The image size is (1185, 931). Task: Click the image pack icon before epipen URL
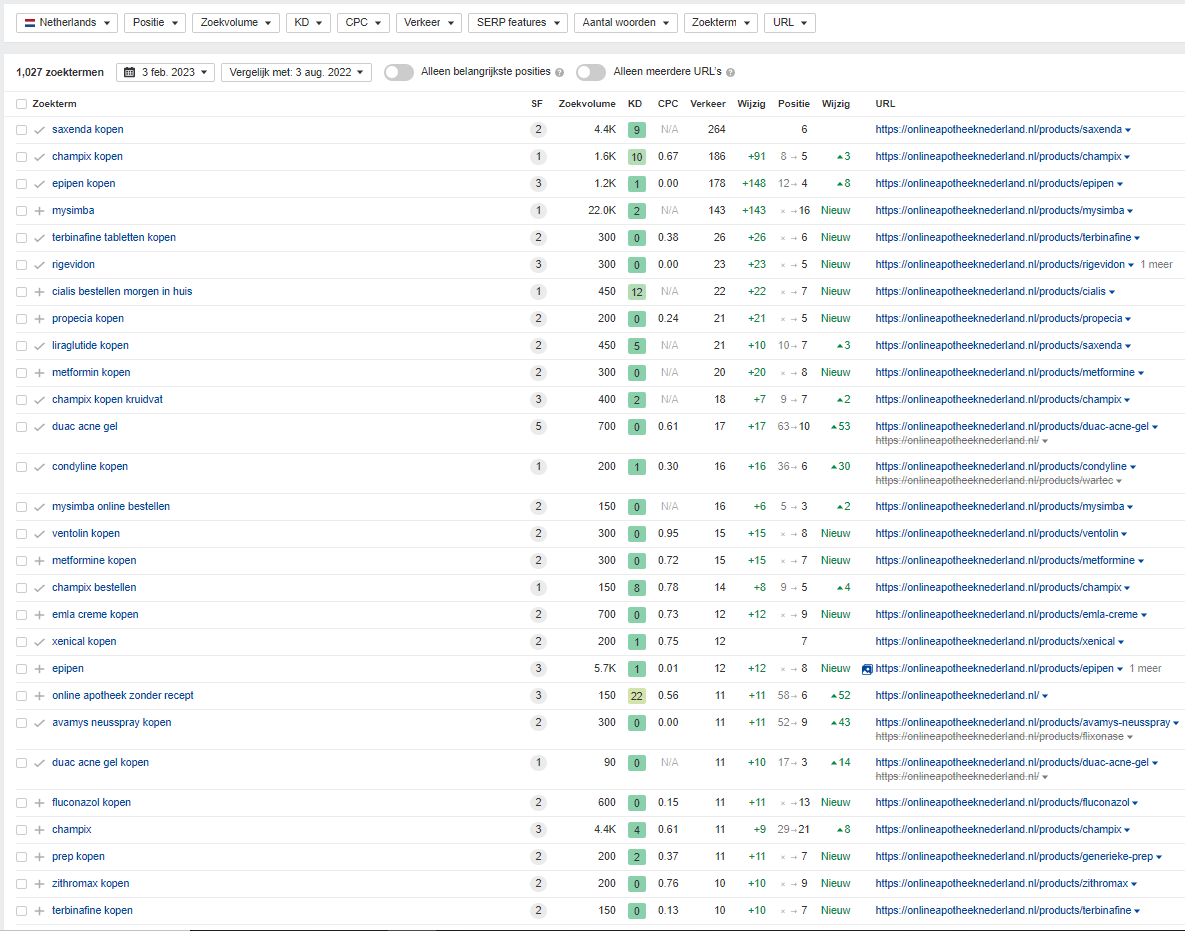[x=867, y=669]
